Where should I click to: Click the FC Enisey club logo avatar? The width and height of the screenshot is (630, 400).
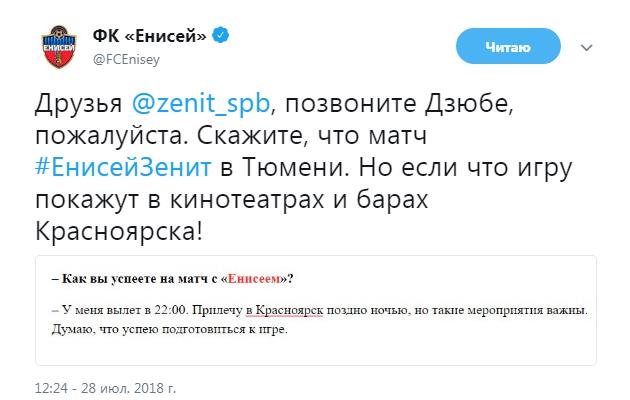59,49
